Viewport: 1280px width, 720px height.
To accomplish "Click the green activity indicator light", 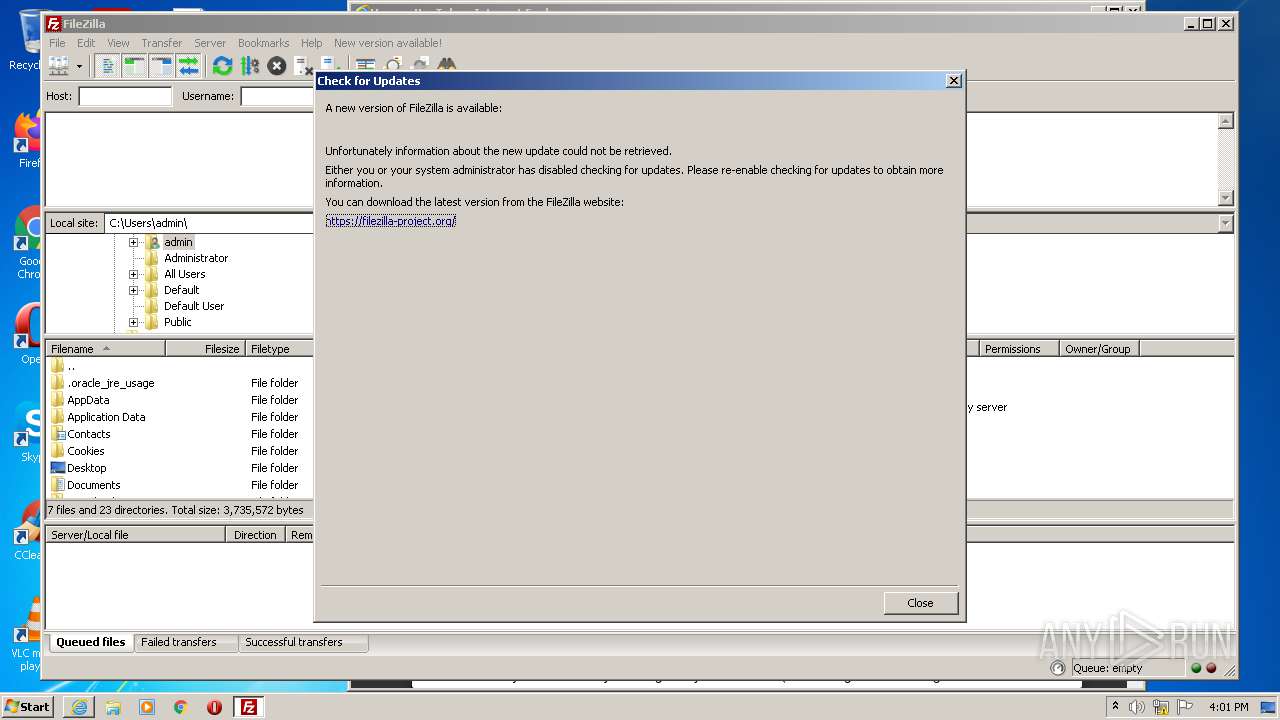I will click(x=1196, y=668).
